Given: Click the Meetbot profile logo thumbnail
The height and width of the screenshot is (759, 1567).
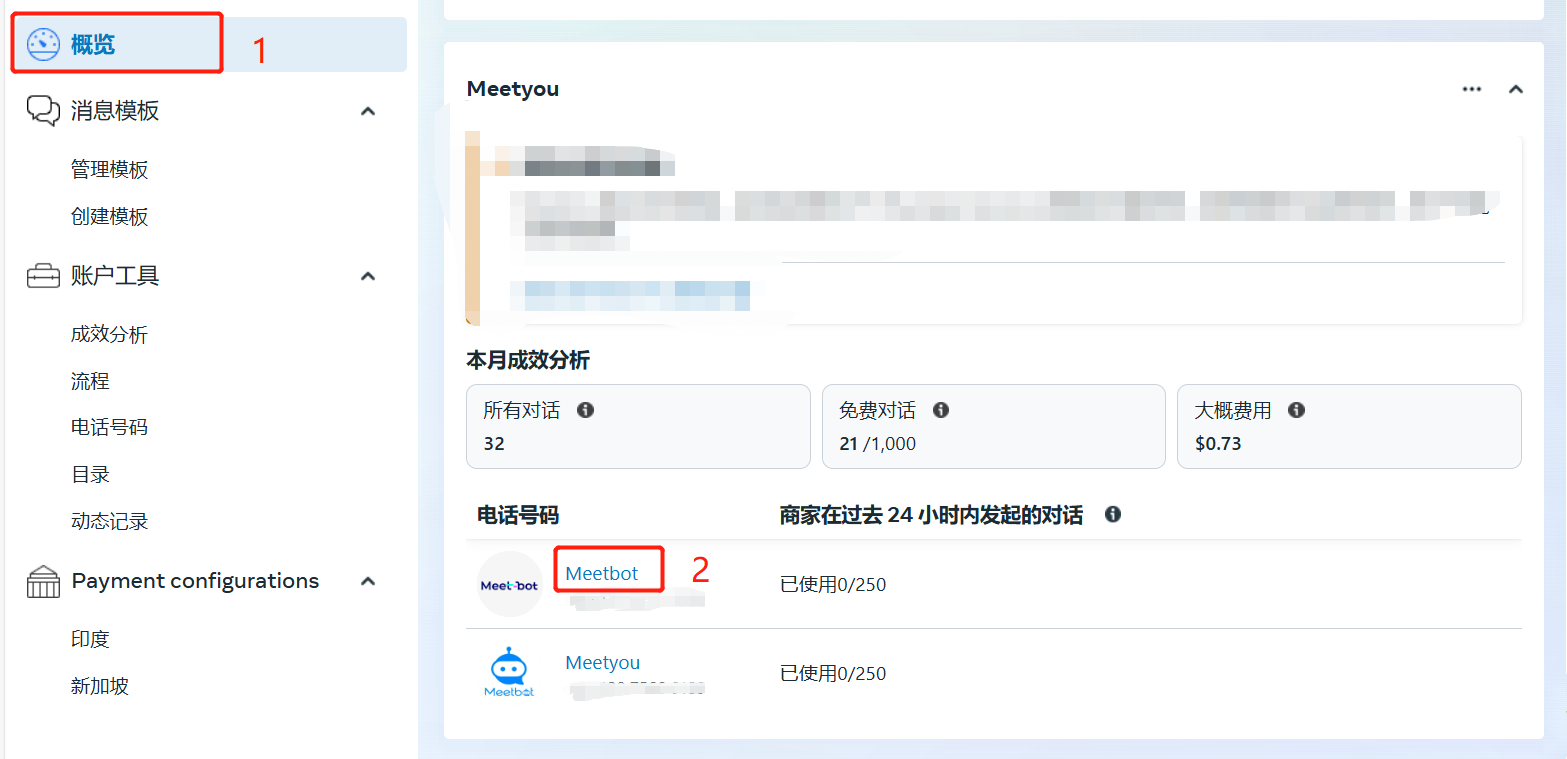Looking at the screenshot, I should [x=510, y=584].
